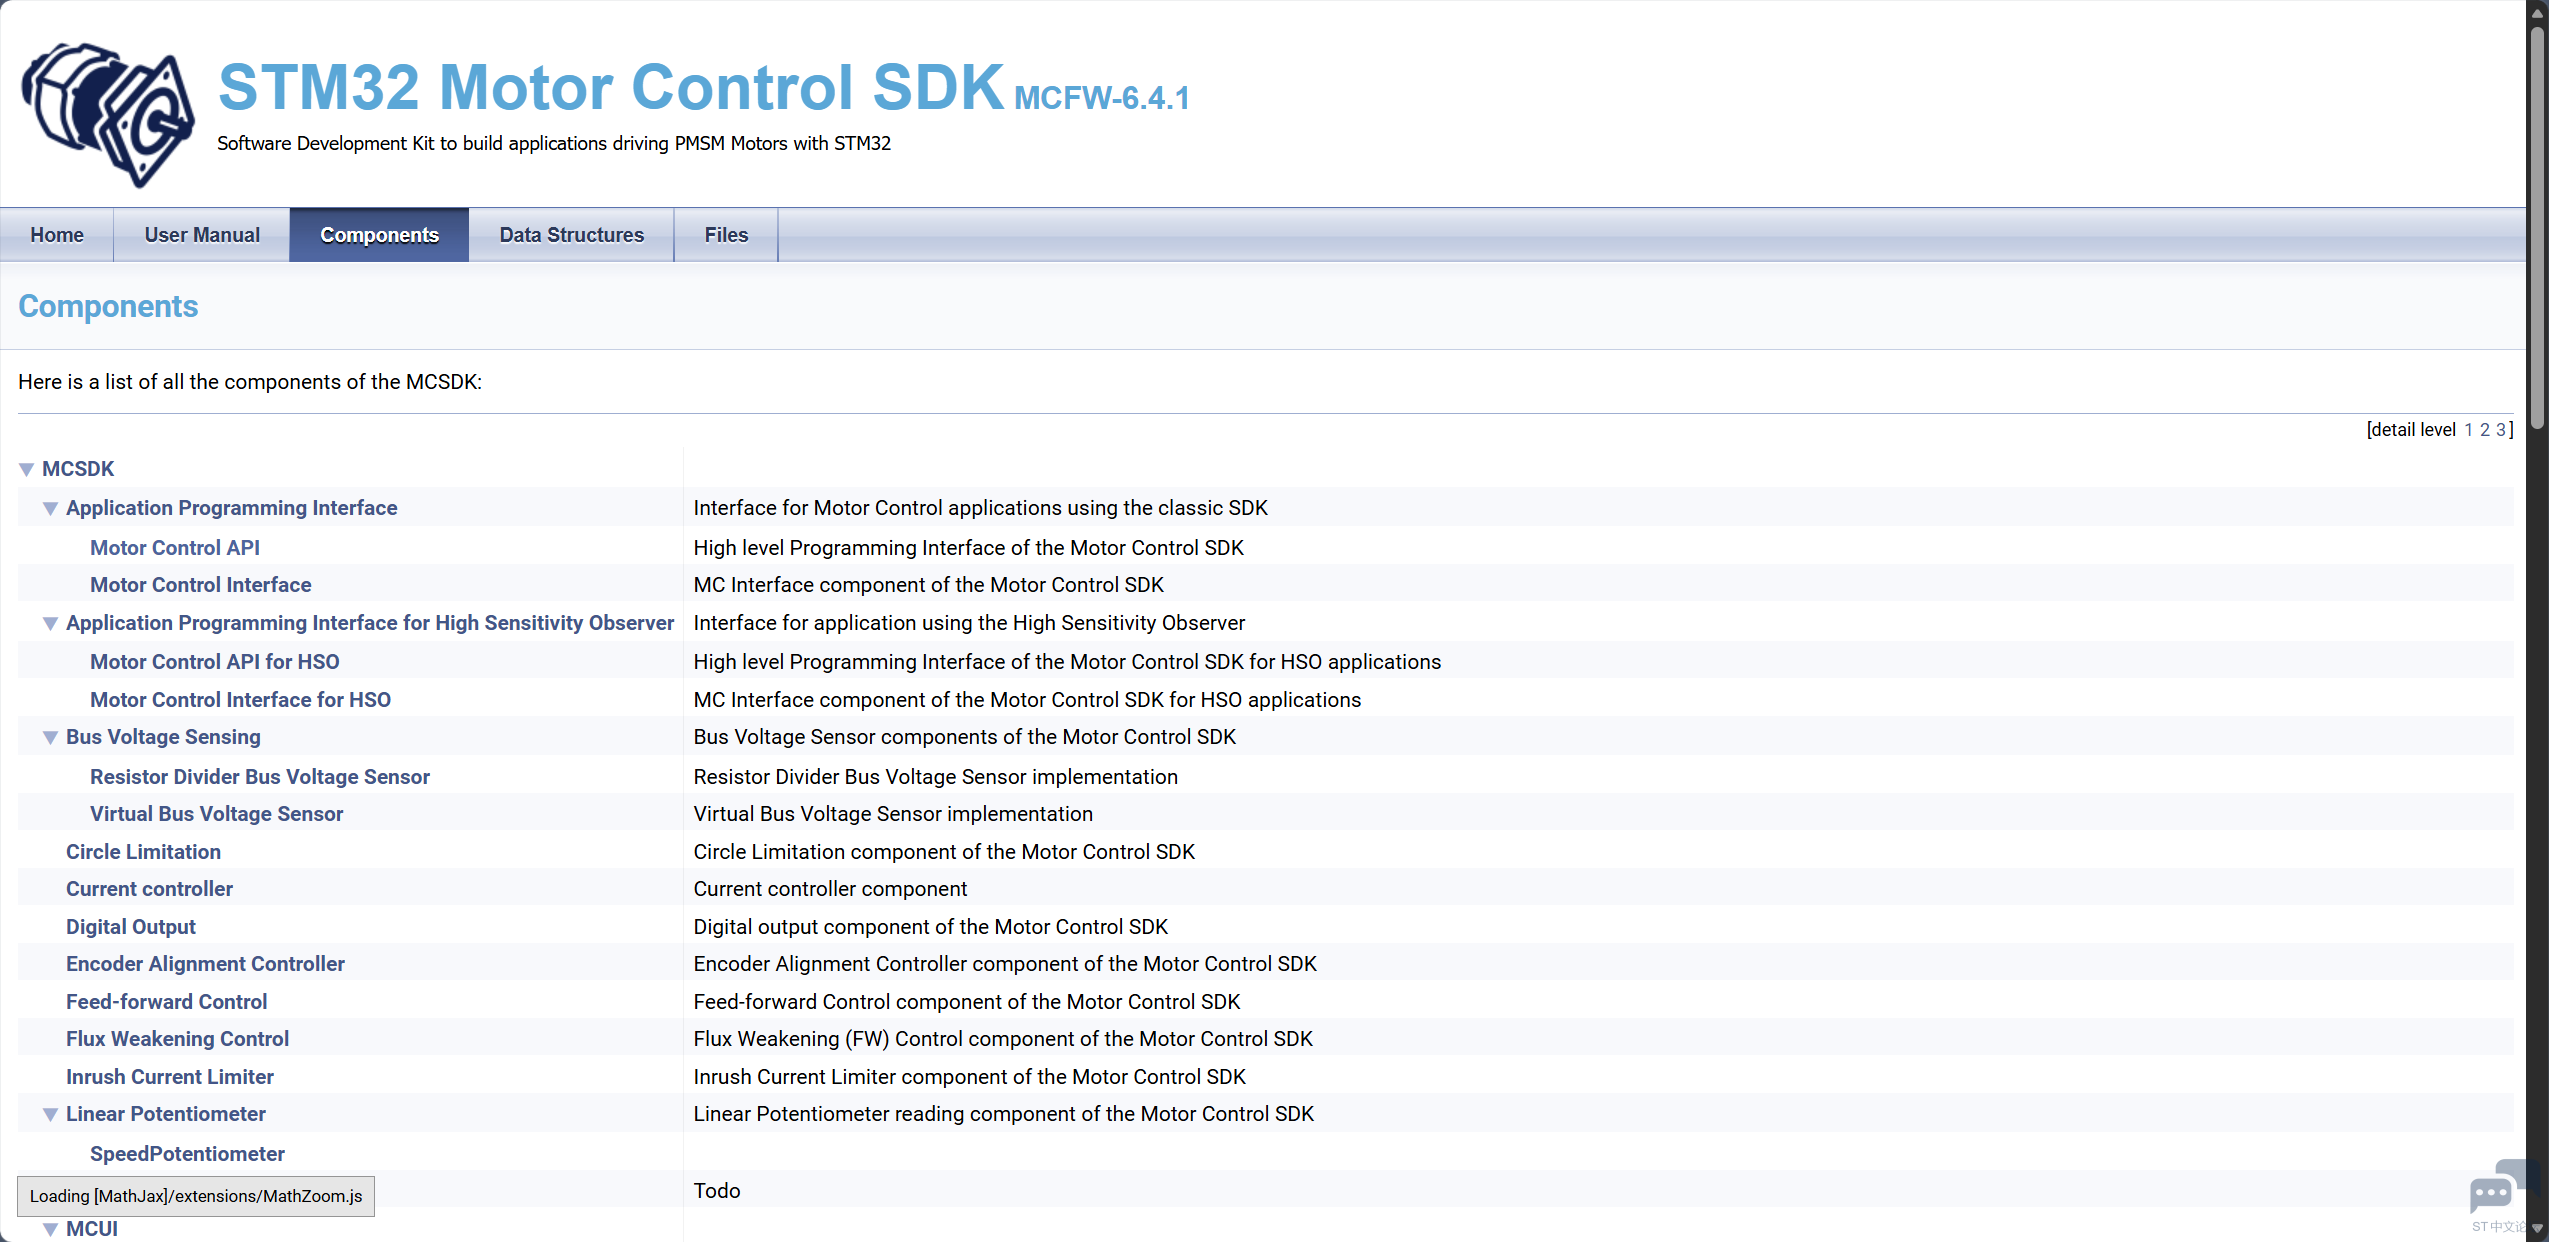Click 'Current controller component' description
The image size is (2549, 1242).
pos(831,889)
